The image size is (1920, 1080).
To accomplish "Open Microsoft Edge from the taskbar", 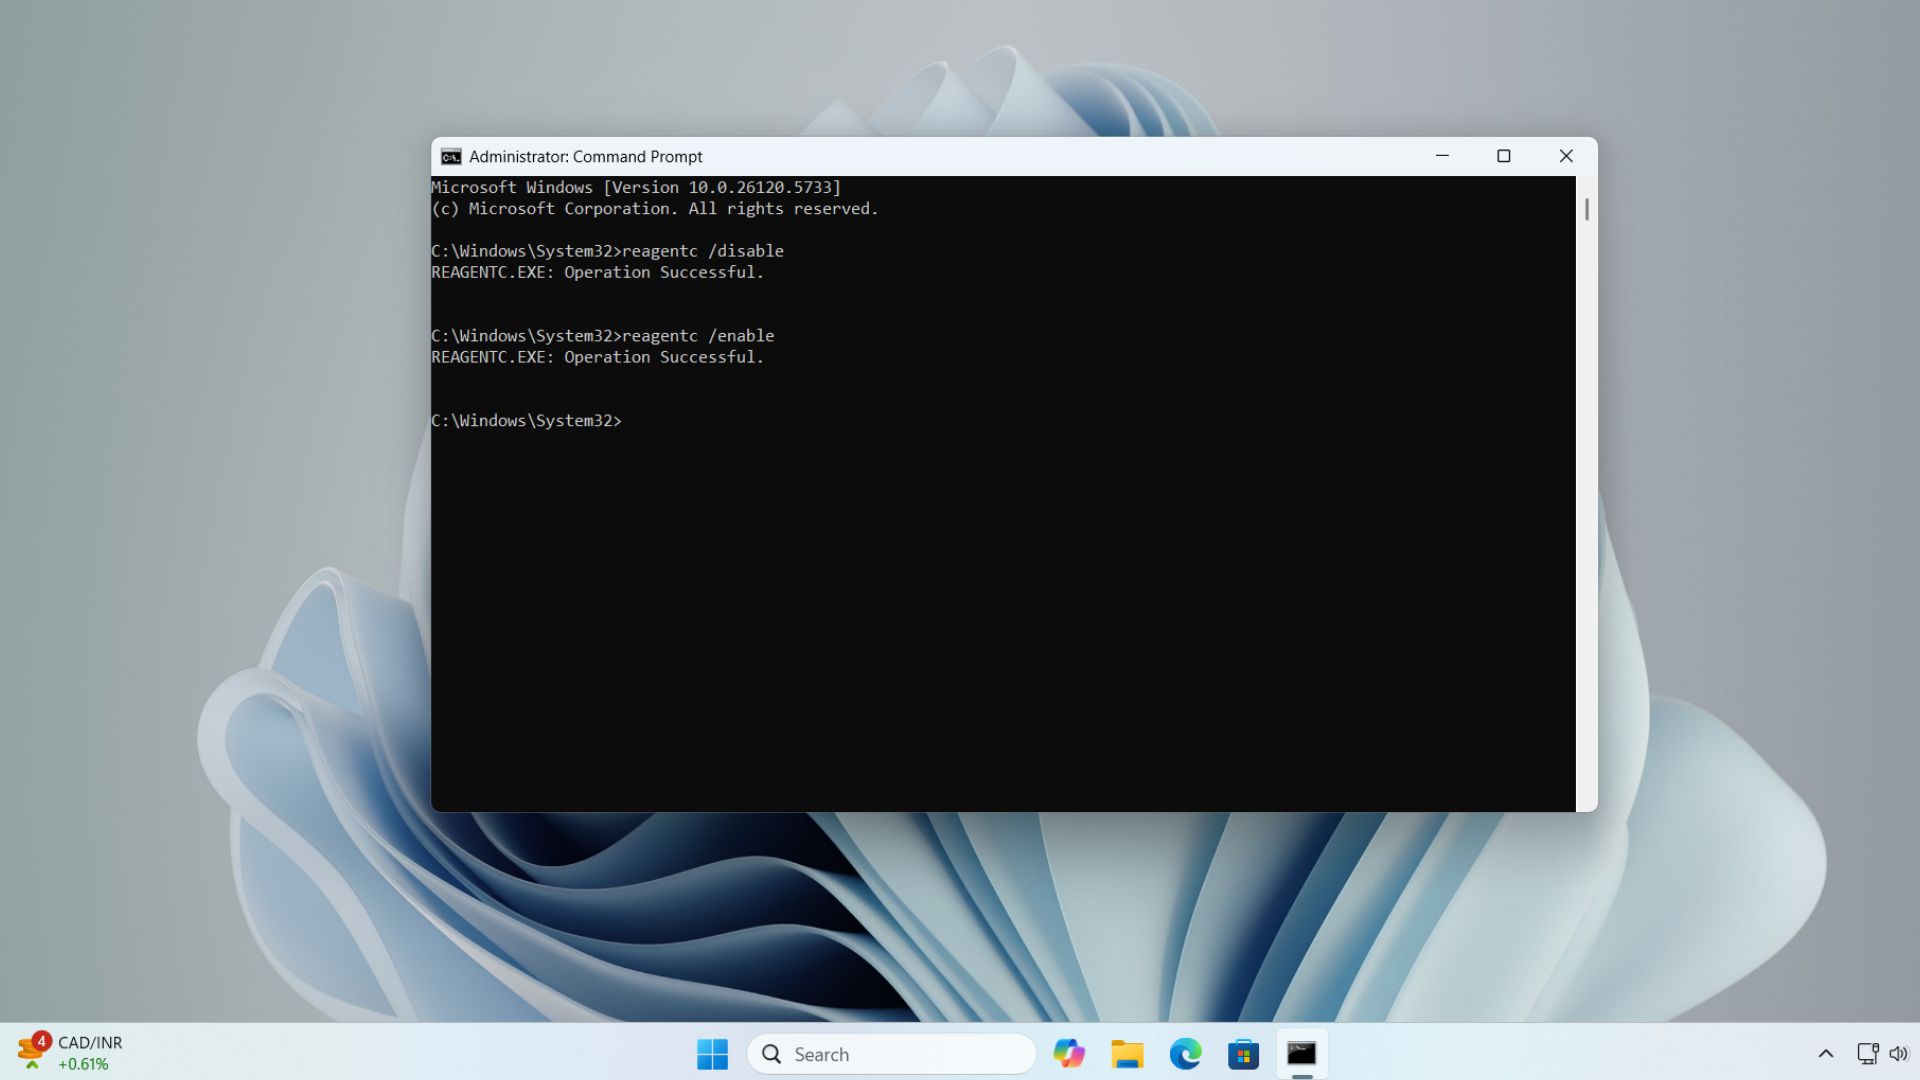I will 1185,1054.
